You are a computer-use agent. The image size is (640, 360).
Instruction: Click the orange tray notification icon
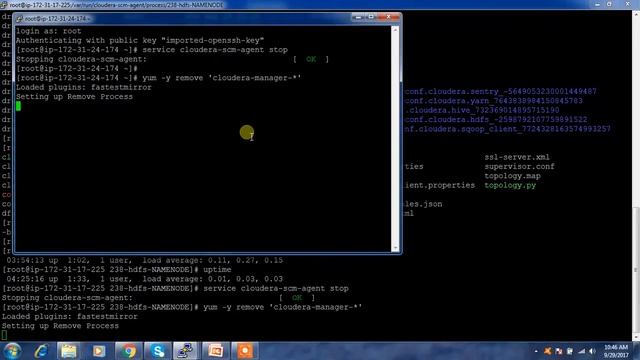tap(547, 351)
